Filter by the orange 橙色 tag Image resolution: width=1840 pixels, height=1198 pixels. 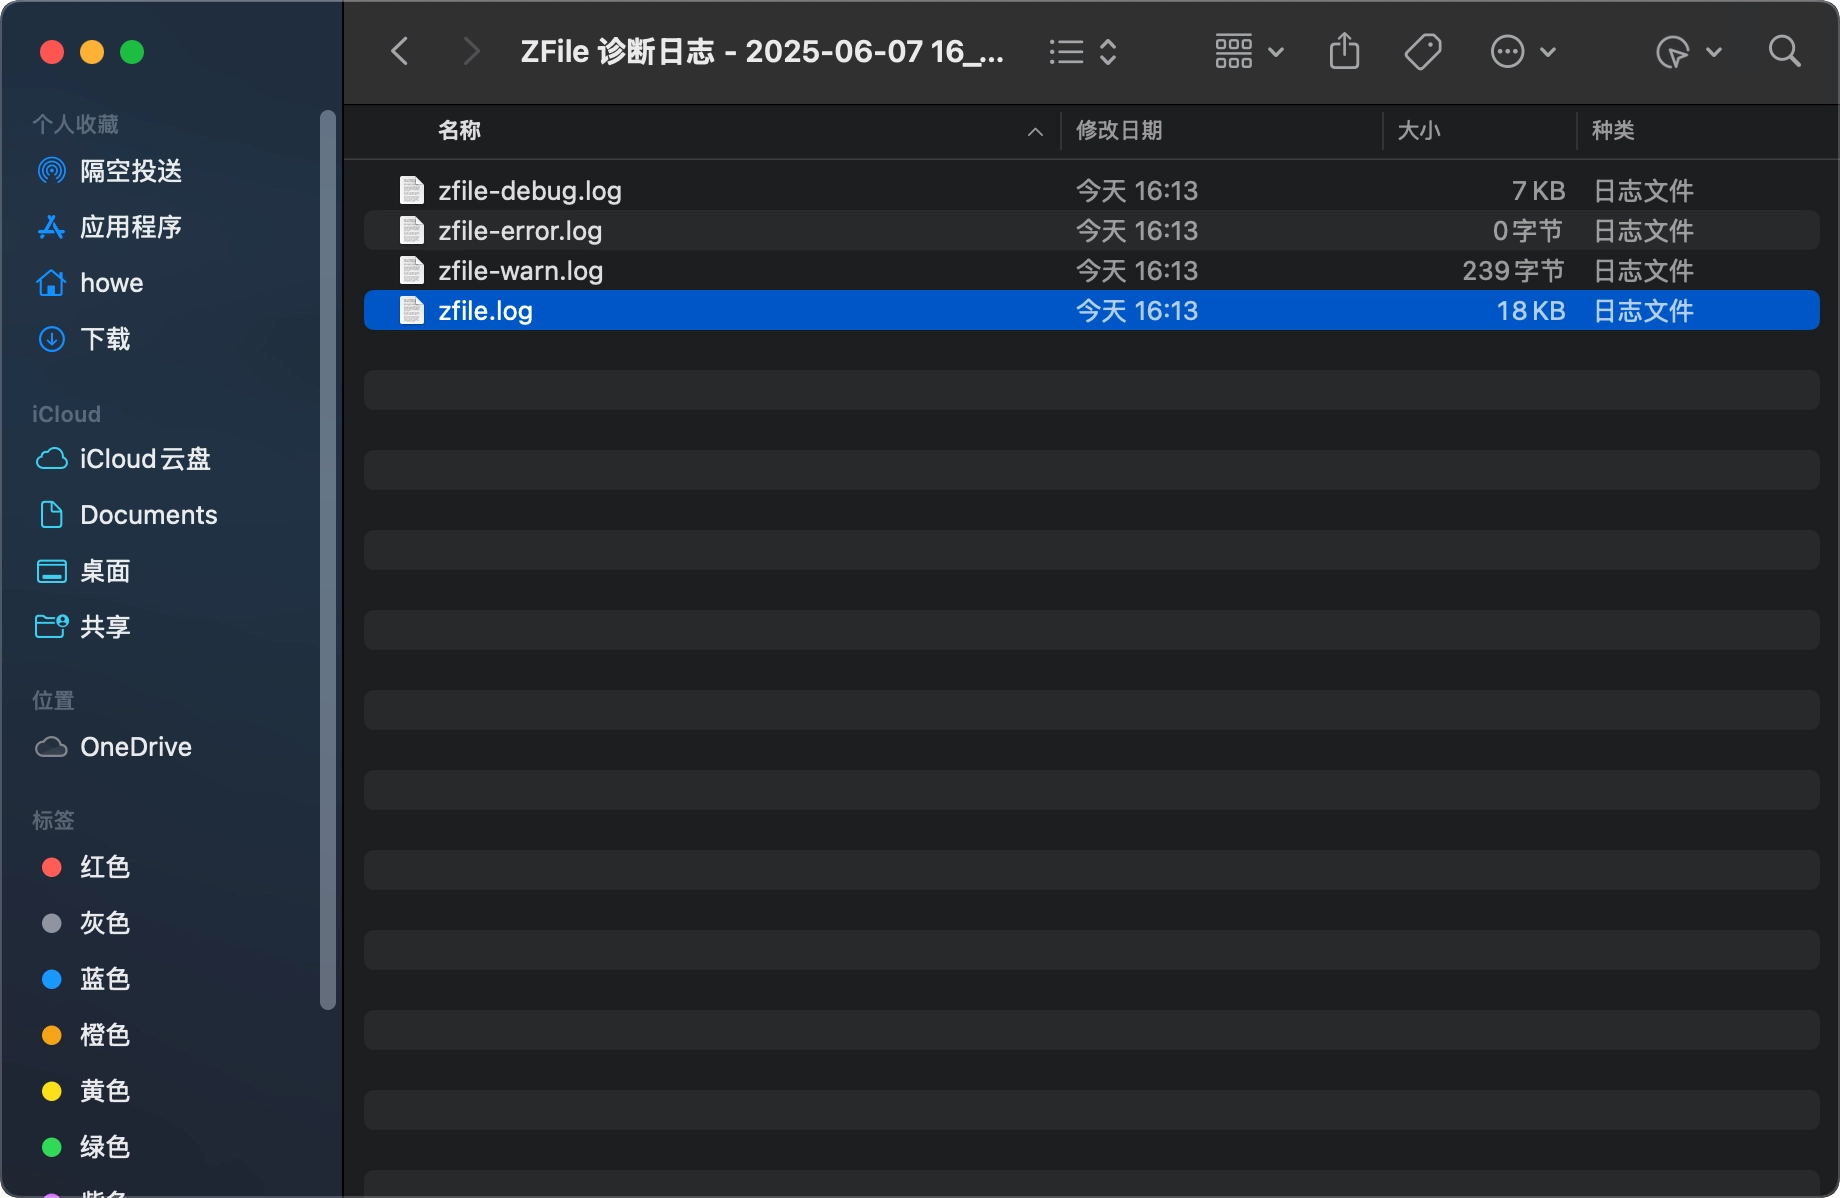(86, 1035)
